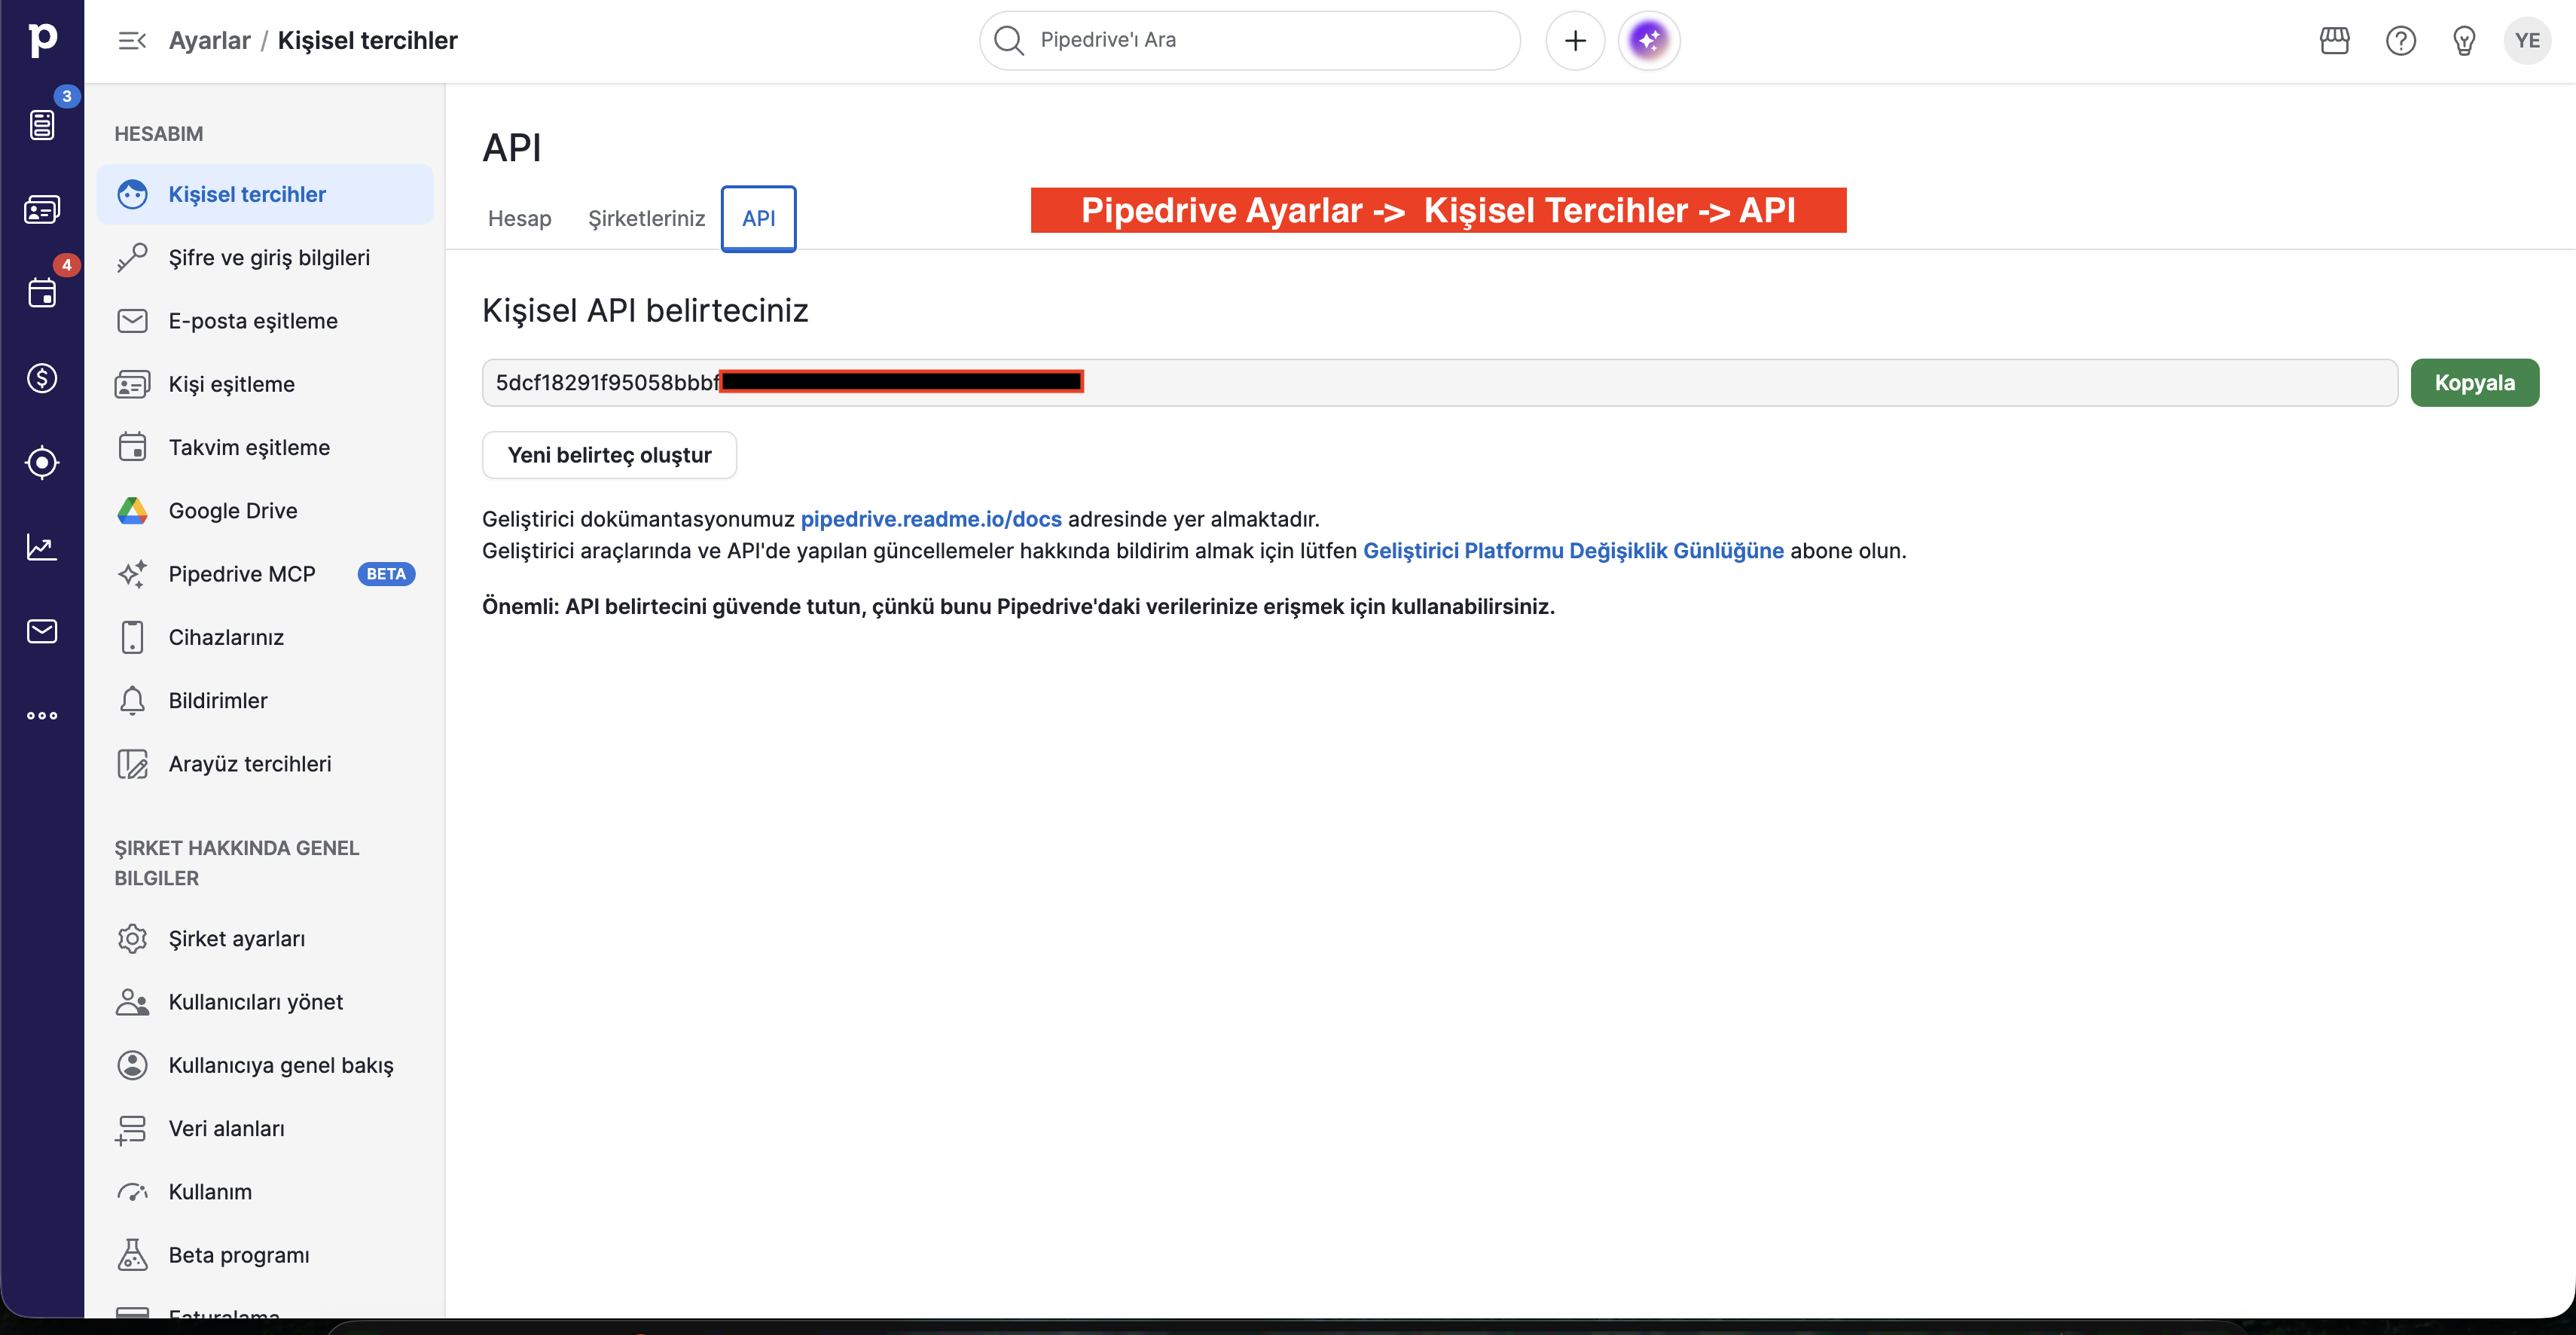Click the Ayarlar breadcrumb link
The height and width of the screenshot is (1335, 2576).
click(x=209, y=41)
